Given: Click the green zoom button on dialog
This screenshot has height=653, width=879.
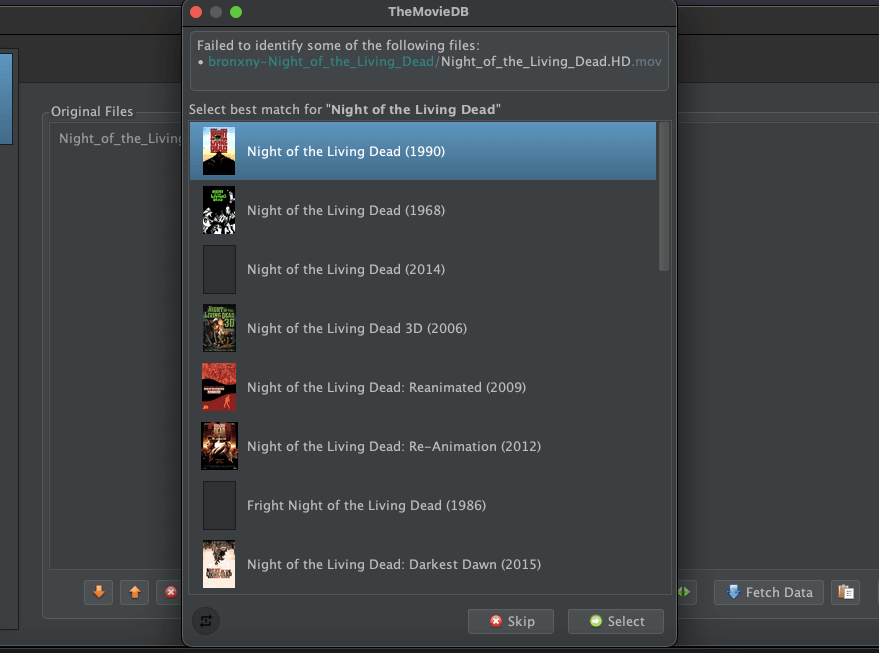Looking at the screenshot, I should click(236, 12).
